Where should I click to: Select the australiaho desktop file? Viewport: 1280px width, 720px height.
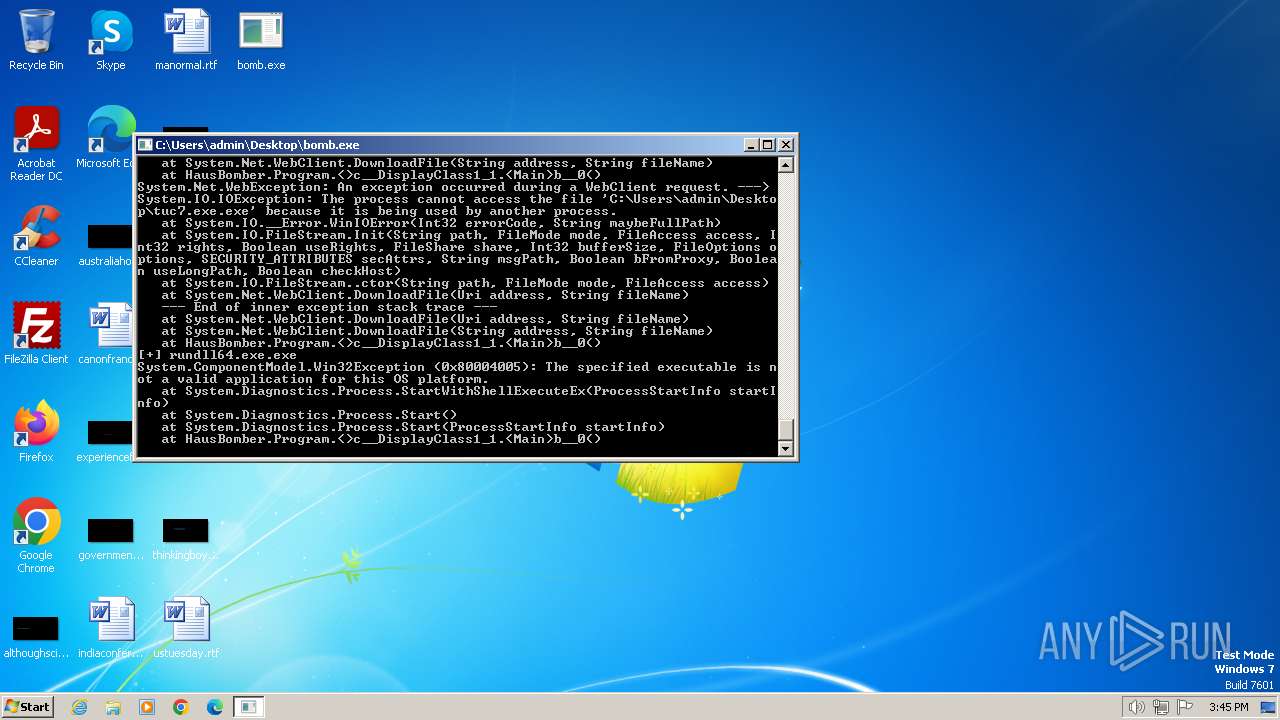(108, 242)
